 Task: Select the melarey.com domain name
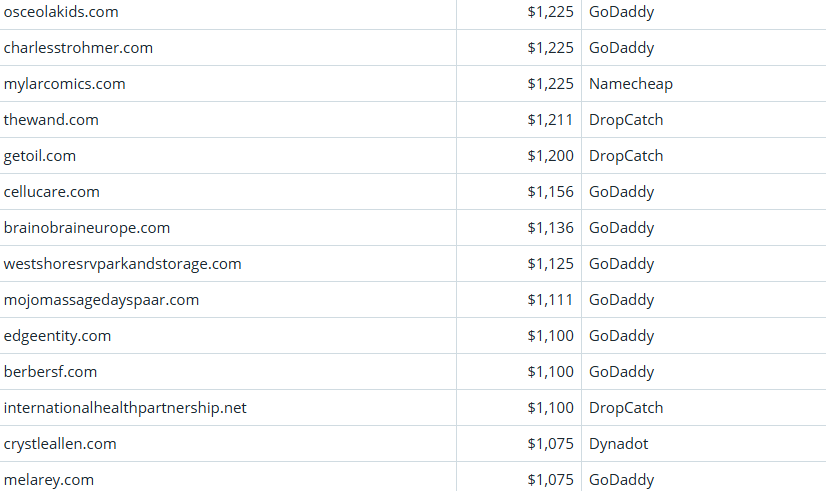[49, 480]
